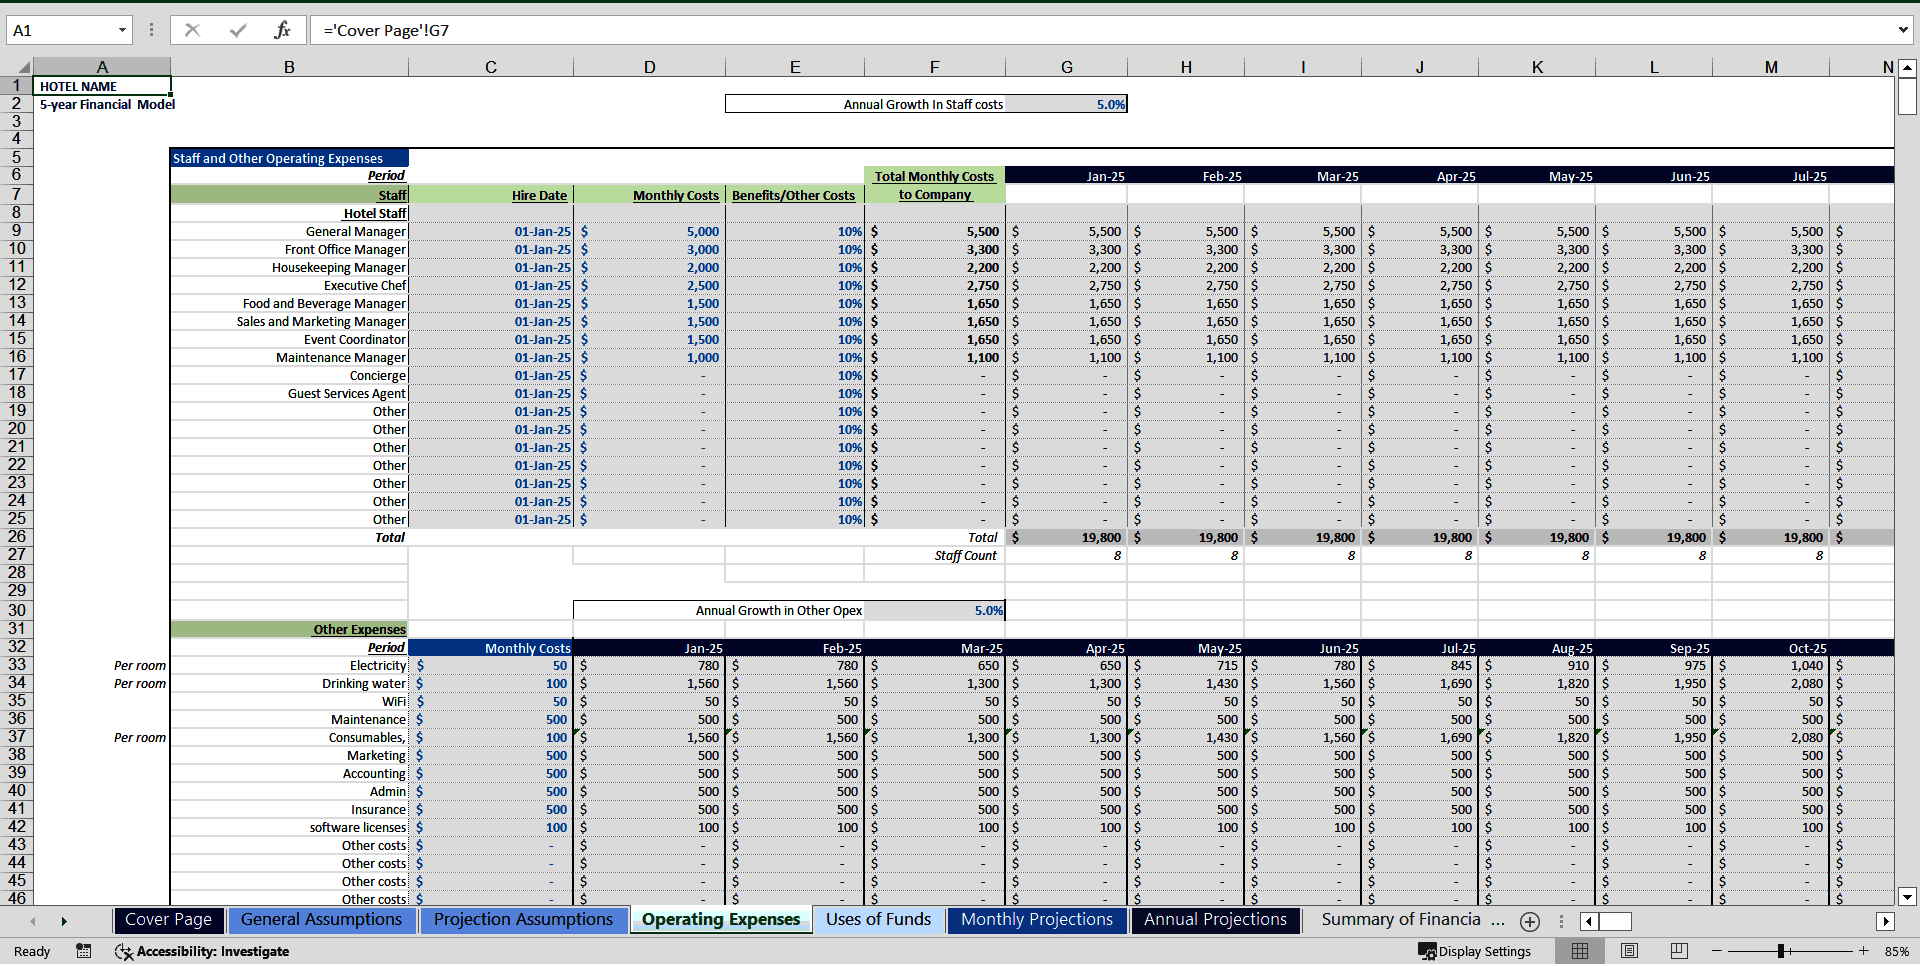
Task: Select column M header
Action: coord(1771,67)
